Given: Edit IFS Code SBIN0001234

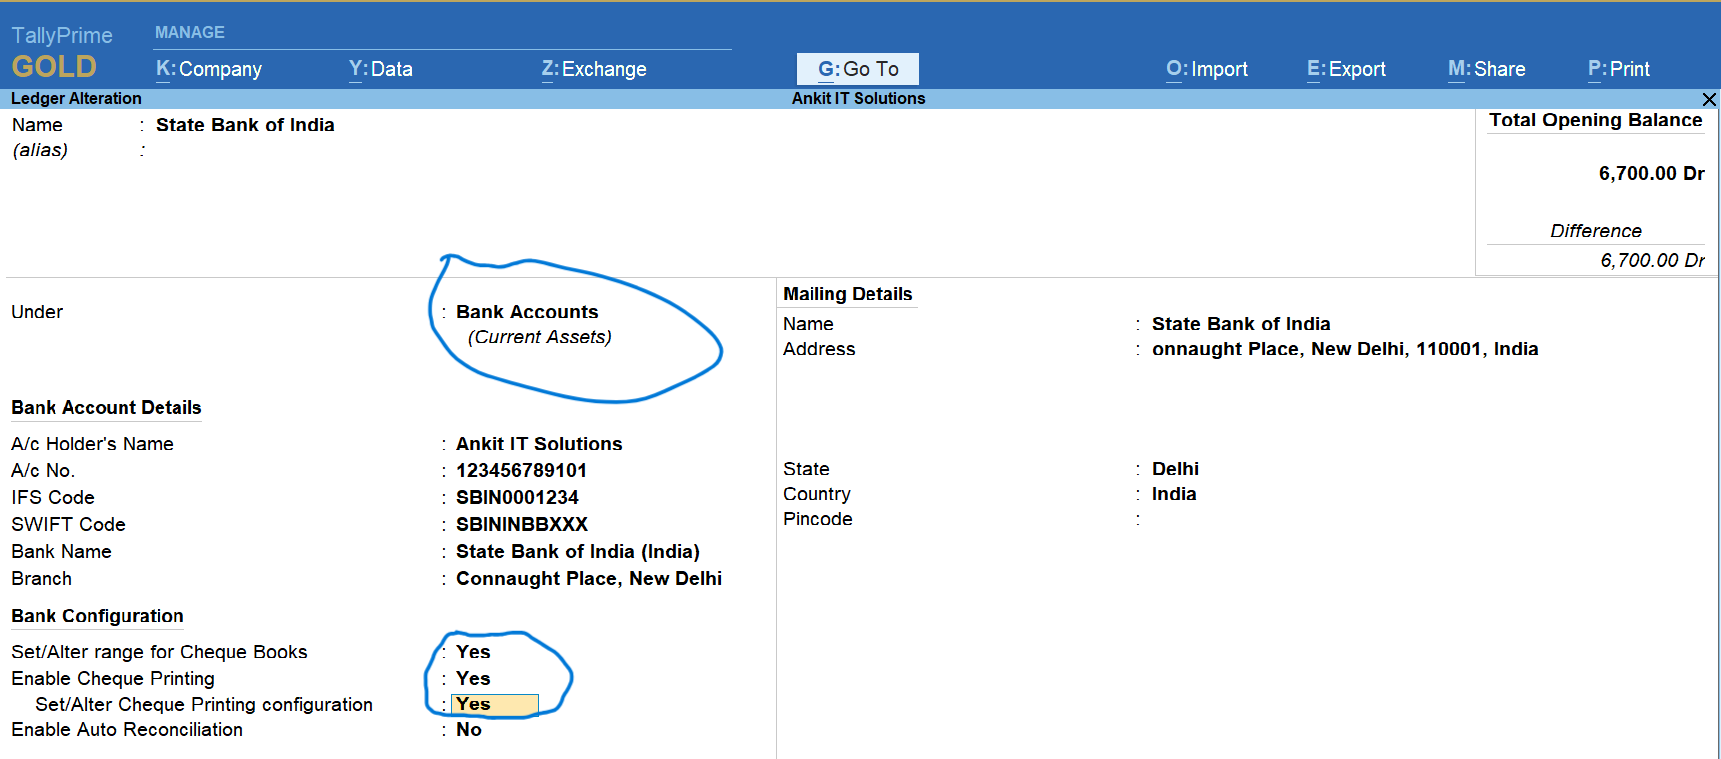Looking at the screenshot, I should pos(517,498).
